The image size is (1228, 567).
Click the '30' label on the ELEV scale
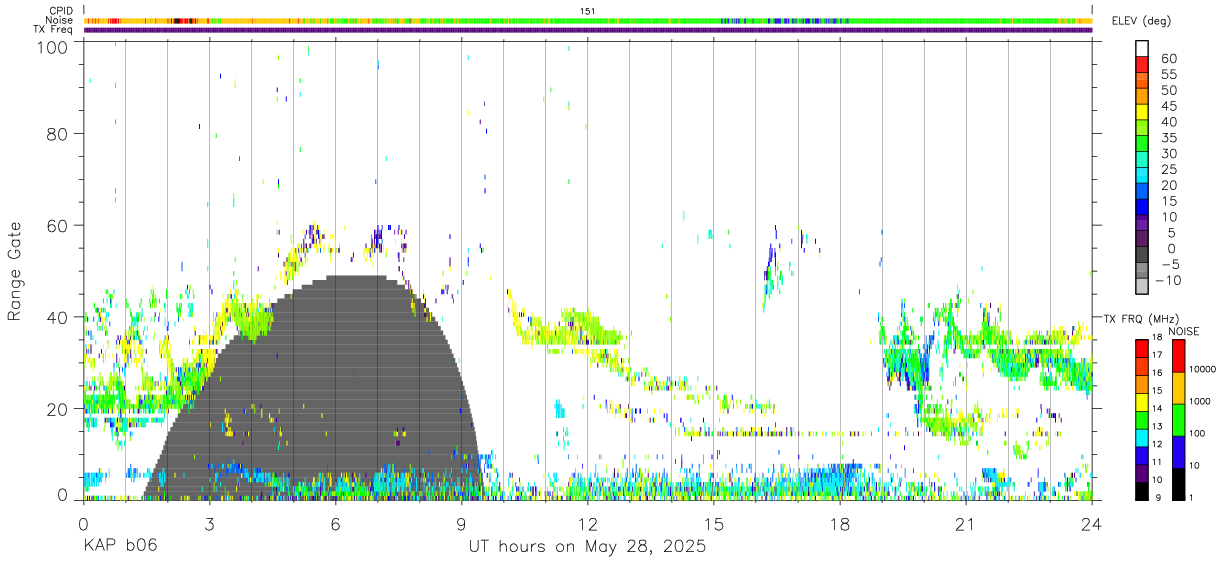(x=1168, y=153)
